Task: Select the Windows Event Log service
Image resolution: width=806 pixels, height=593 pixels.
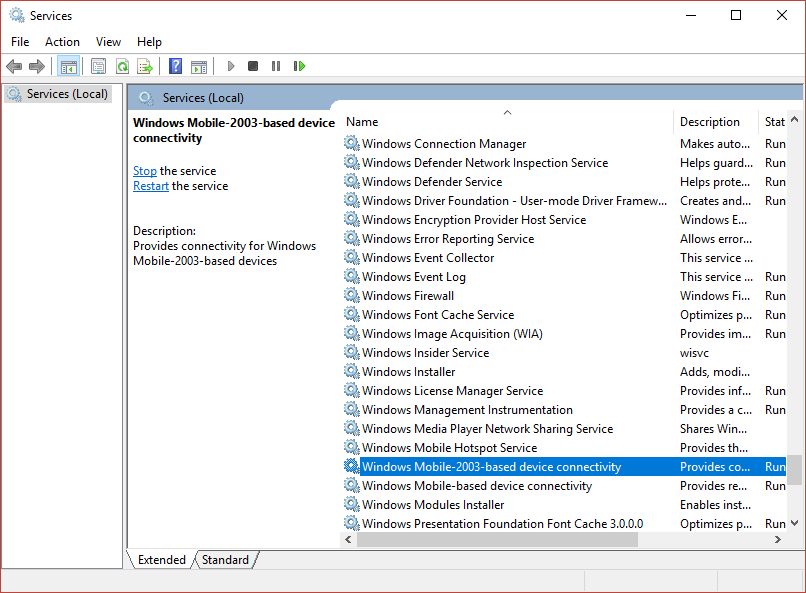Action: 564,277
